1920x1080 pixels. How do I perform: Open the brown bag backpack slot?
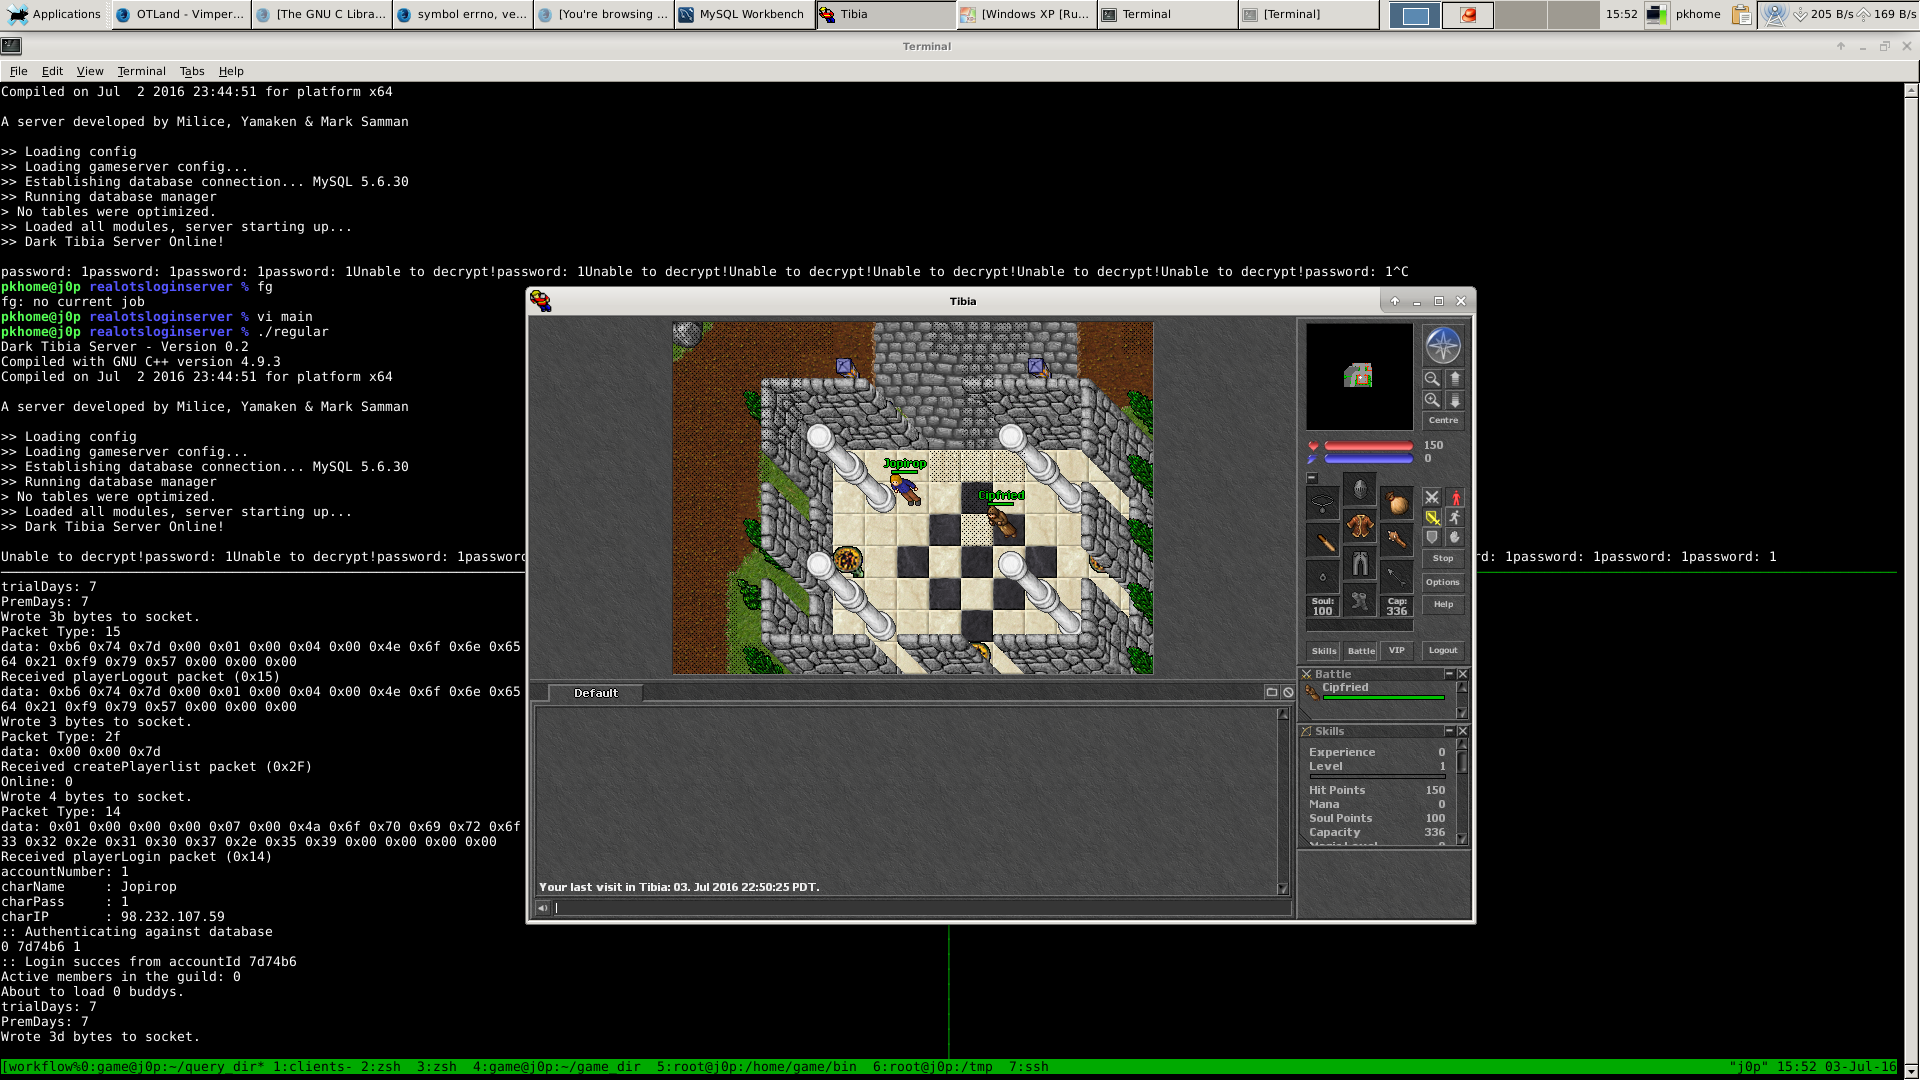1396,503
